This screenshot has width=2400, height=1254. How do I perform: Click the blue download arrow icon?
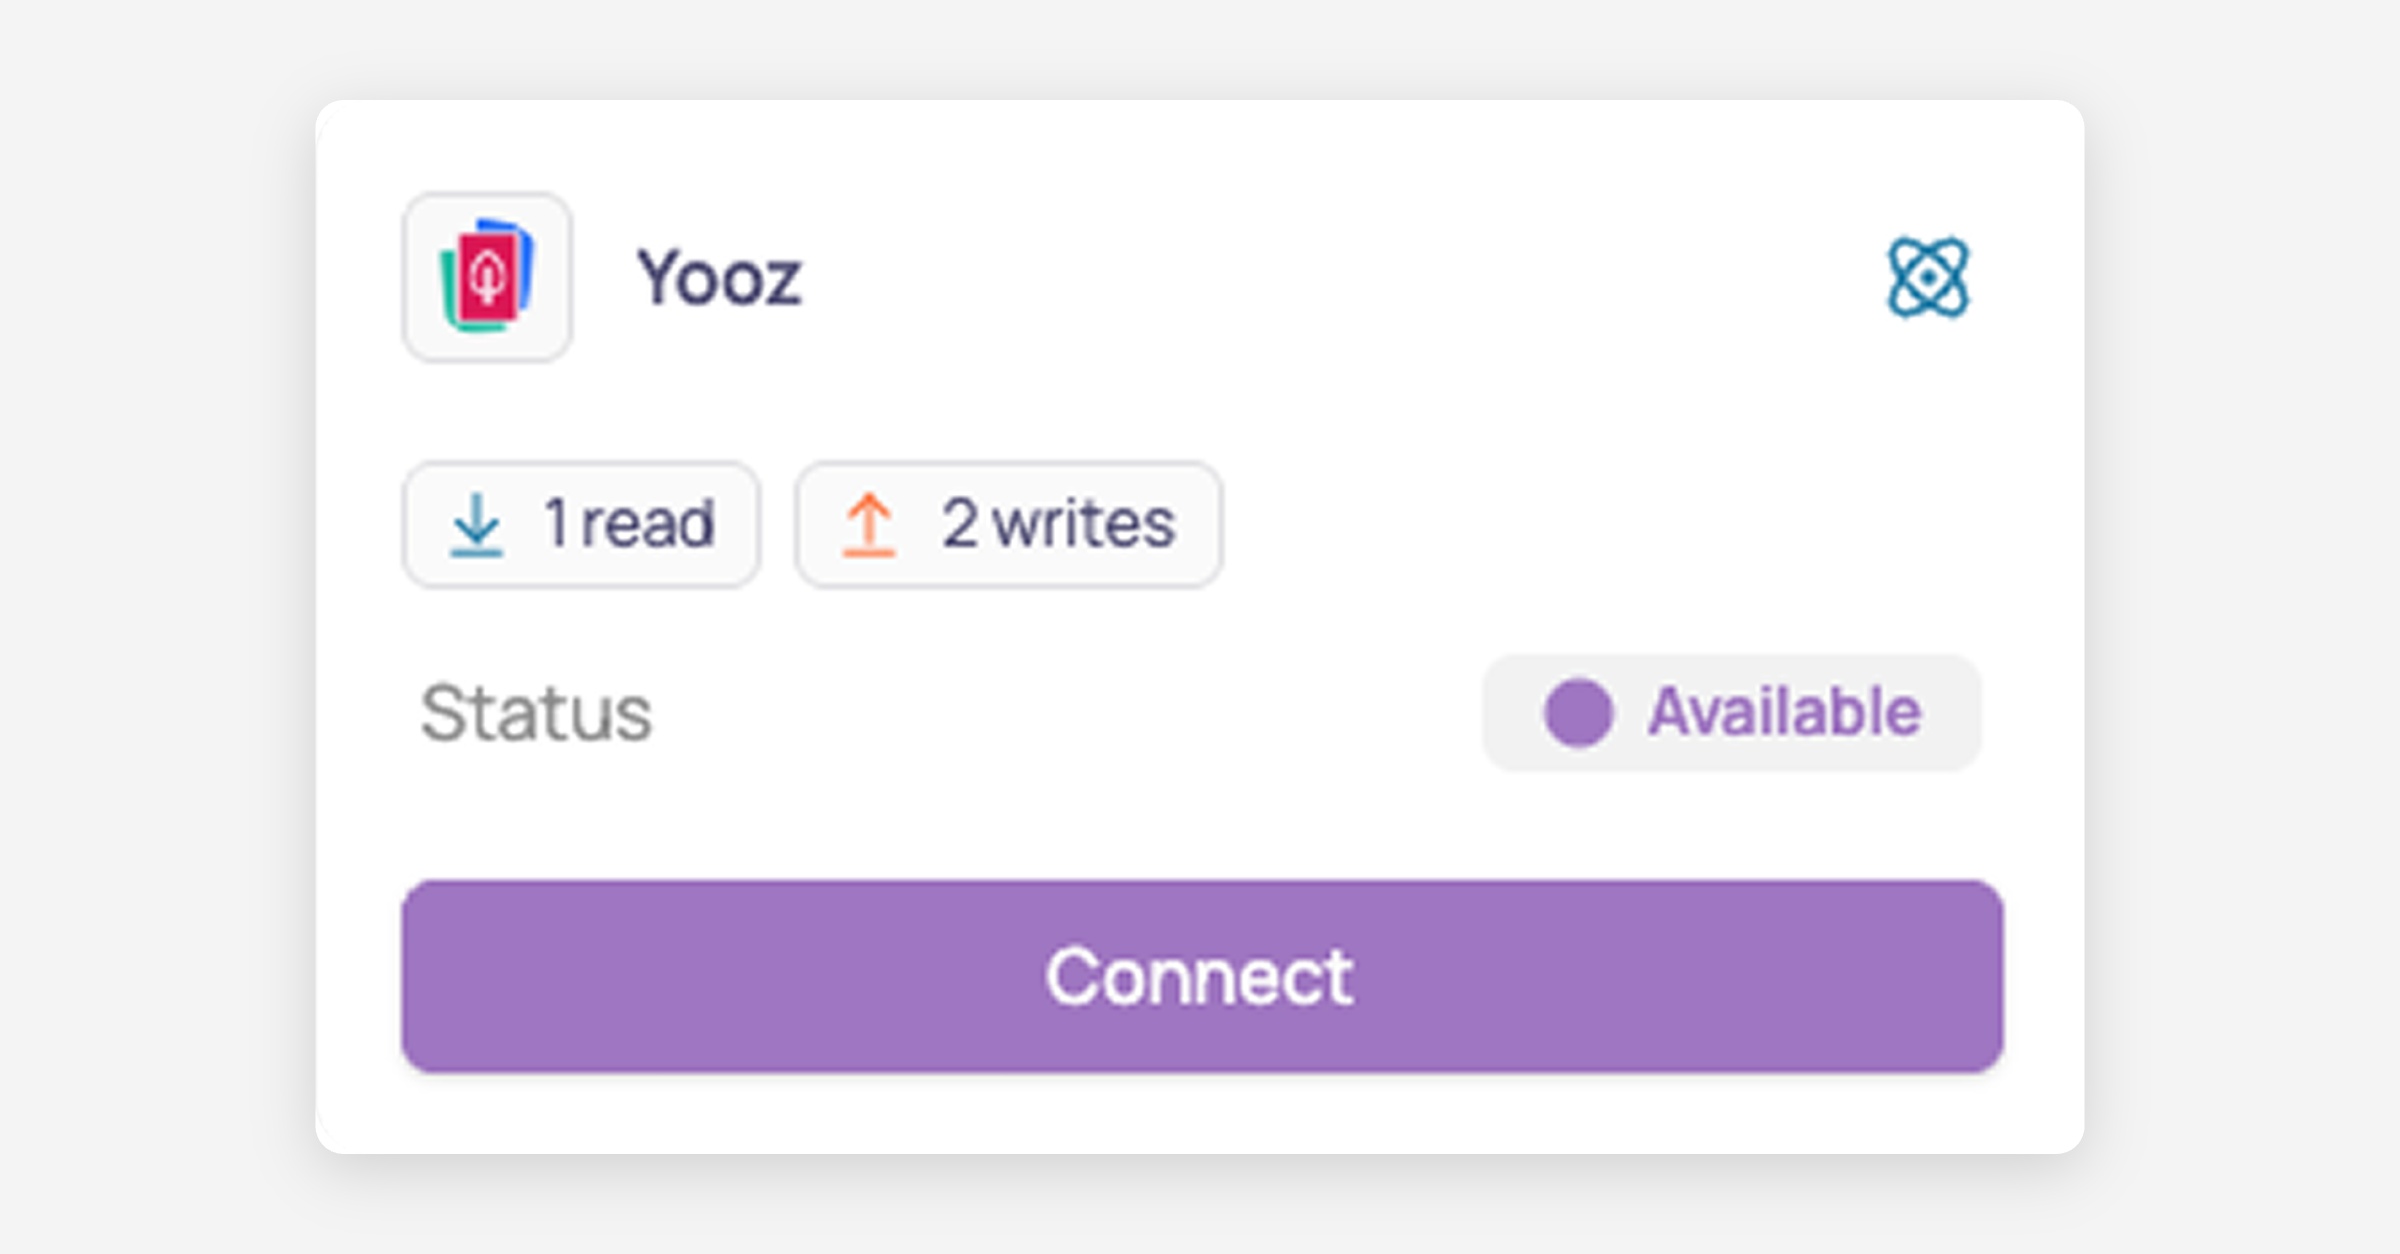click(x=476, y=524)
